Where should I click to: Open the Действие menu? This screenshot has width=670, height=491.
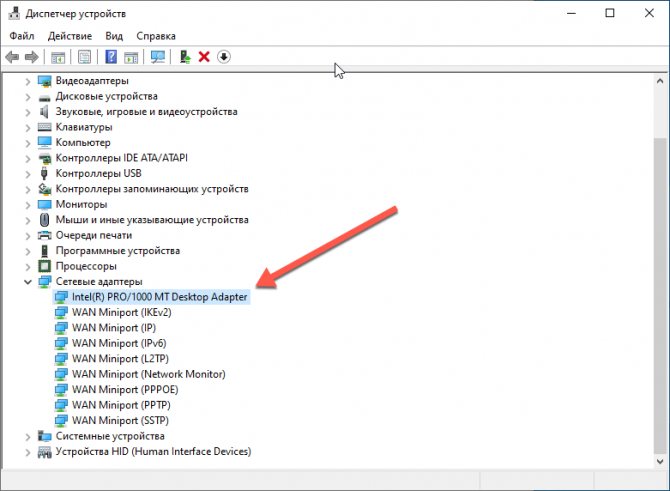point(70,36)
